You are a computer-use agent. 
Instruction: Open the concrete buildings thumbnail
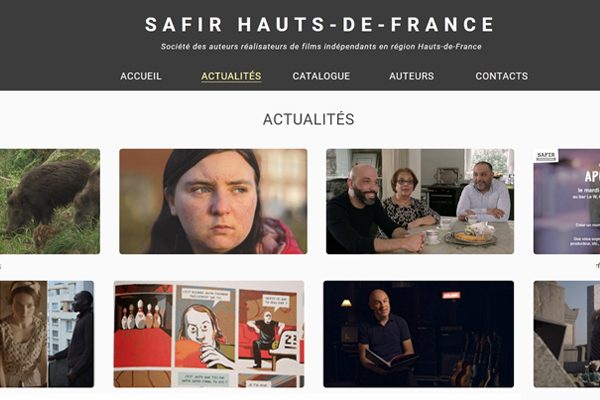click(x=567, y=334)
